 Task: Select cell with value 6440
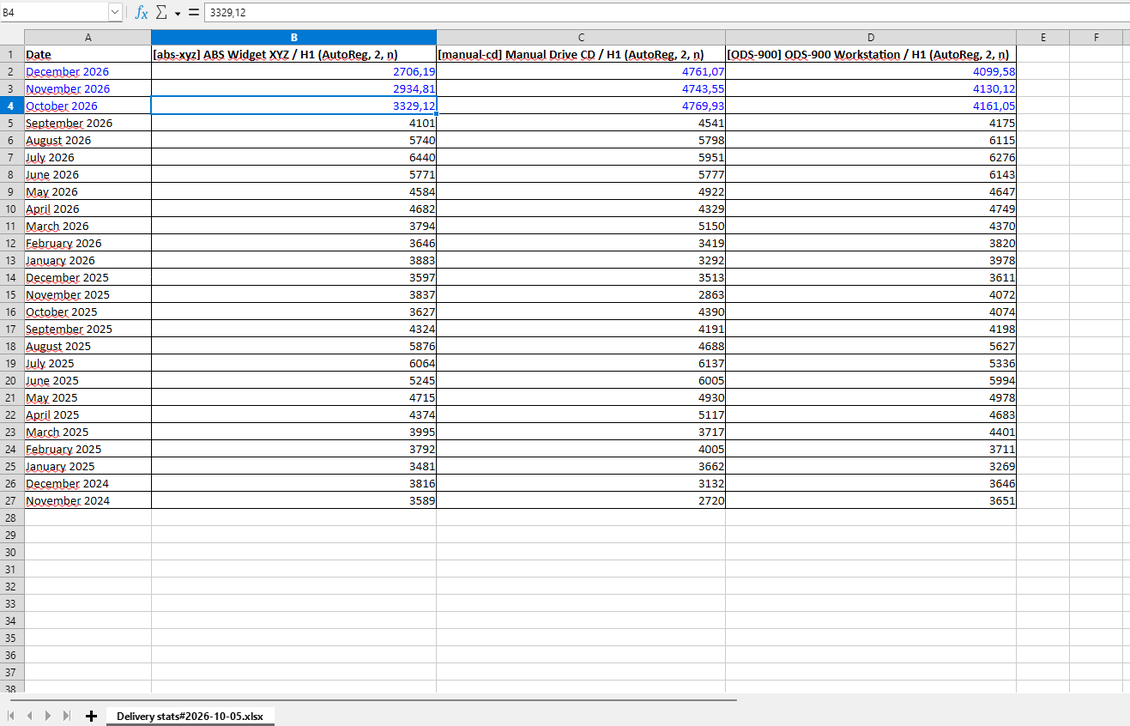[x=294, y=157]
